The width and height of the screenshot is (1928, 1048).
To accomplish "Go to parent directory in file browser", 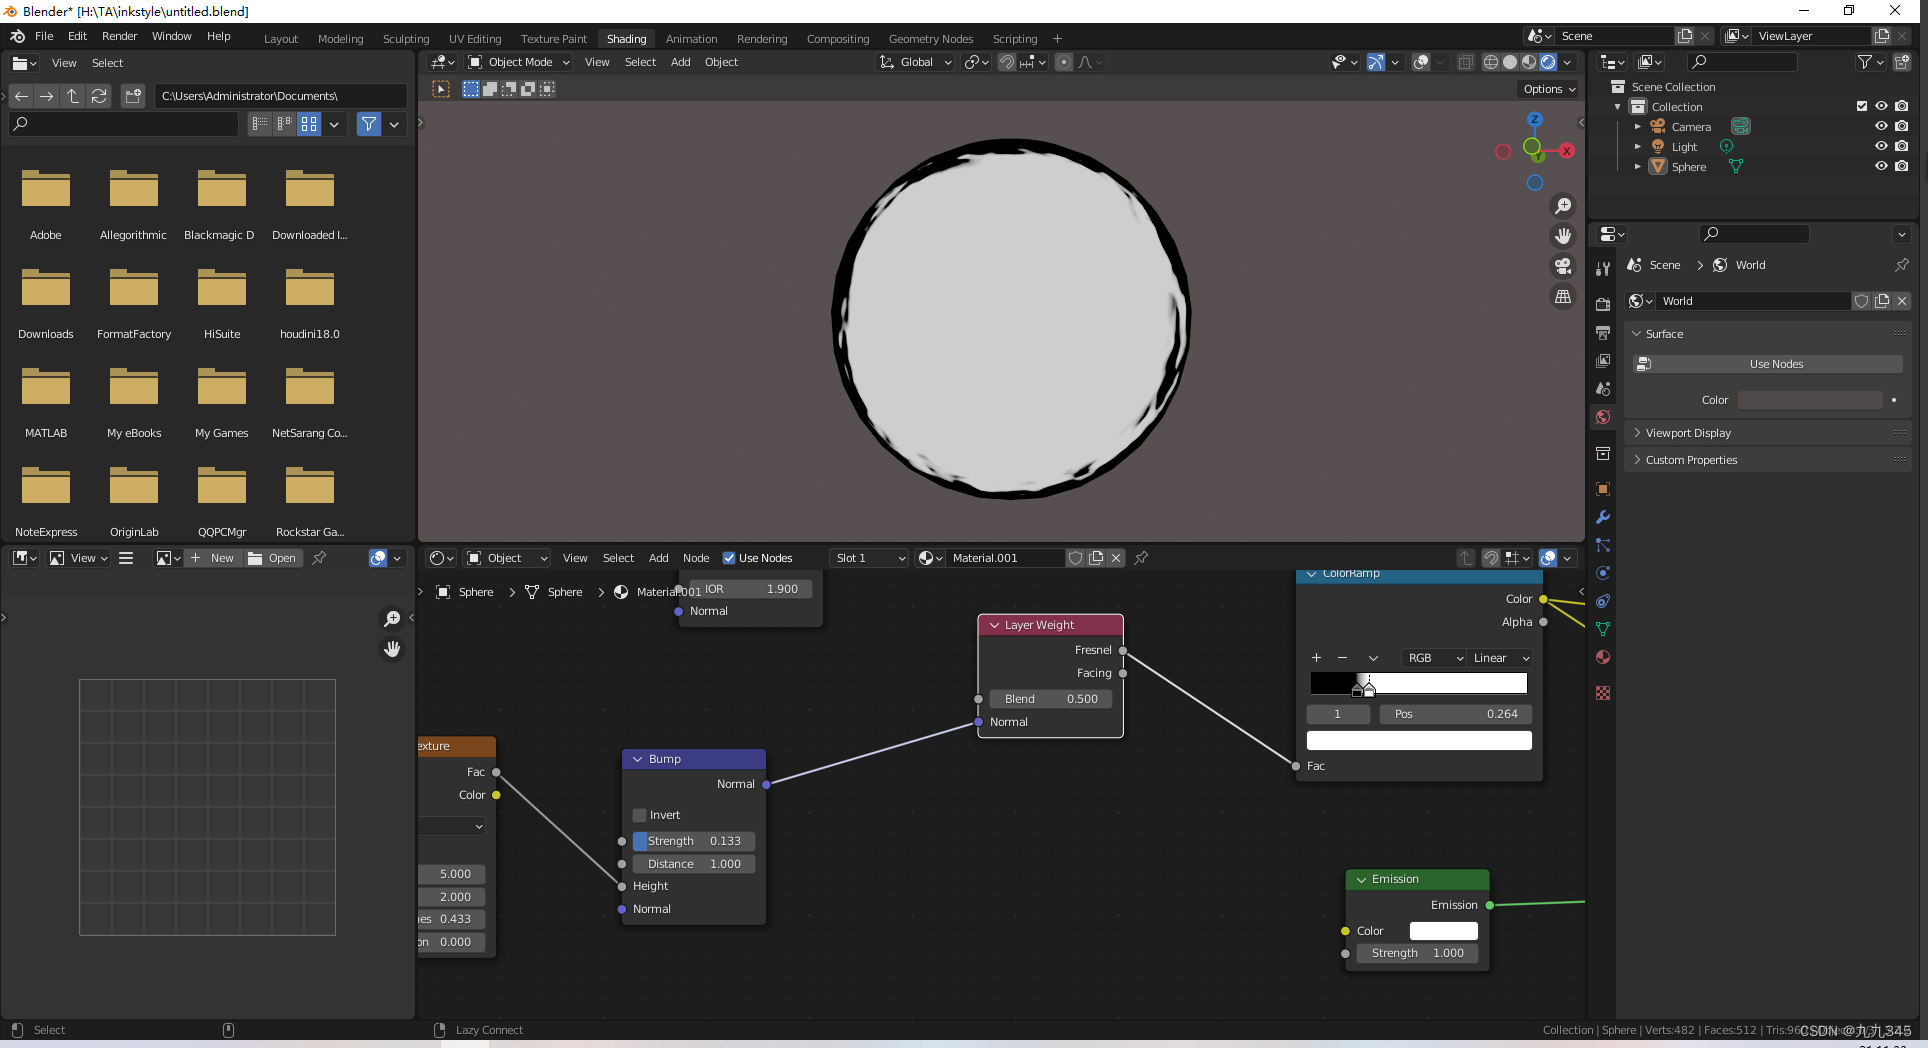I will [73, 96].
